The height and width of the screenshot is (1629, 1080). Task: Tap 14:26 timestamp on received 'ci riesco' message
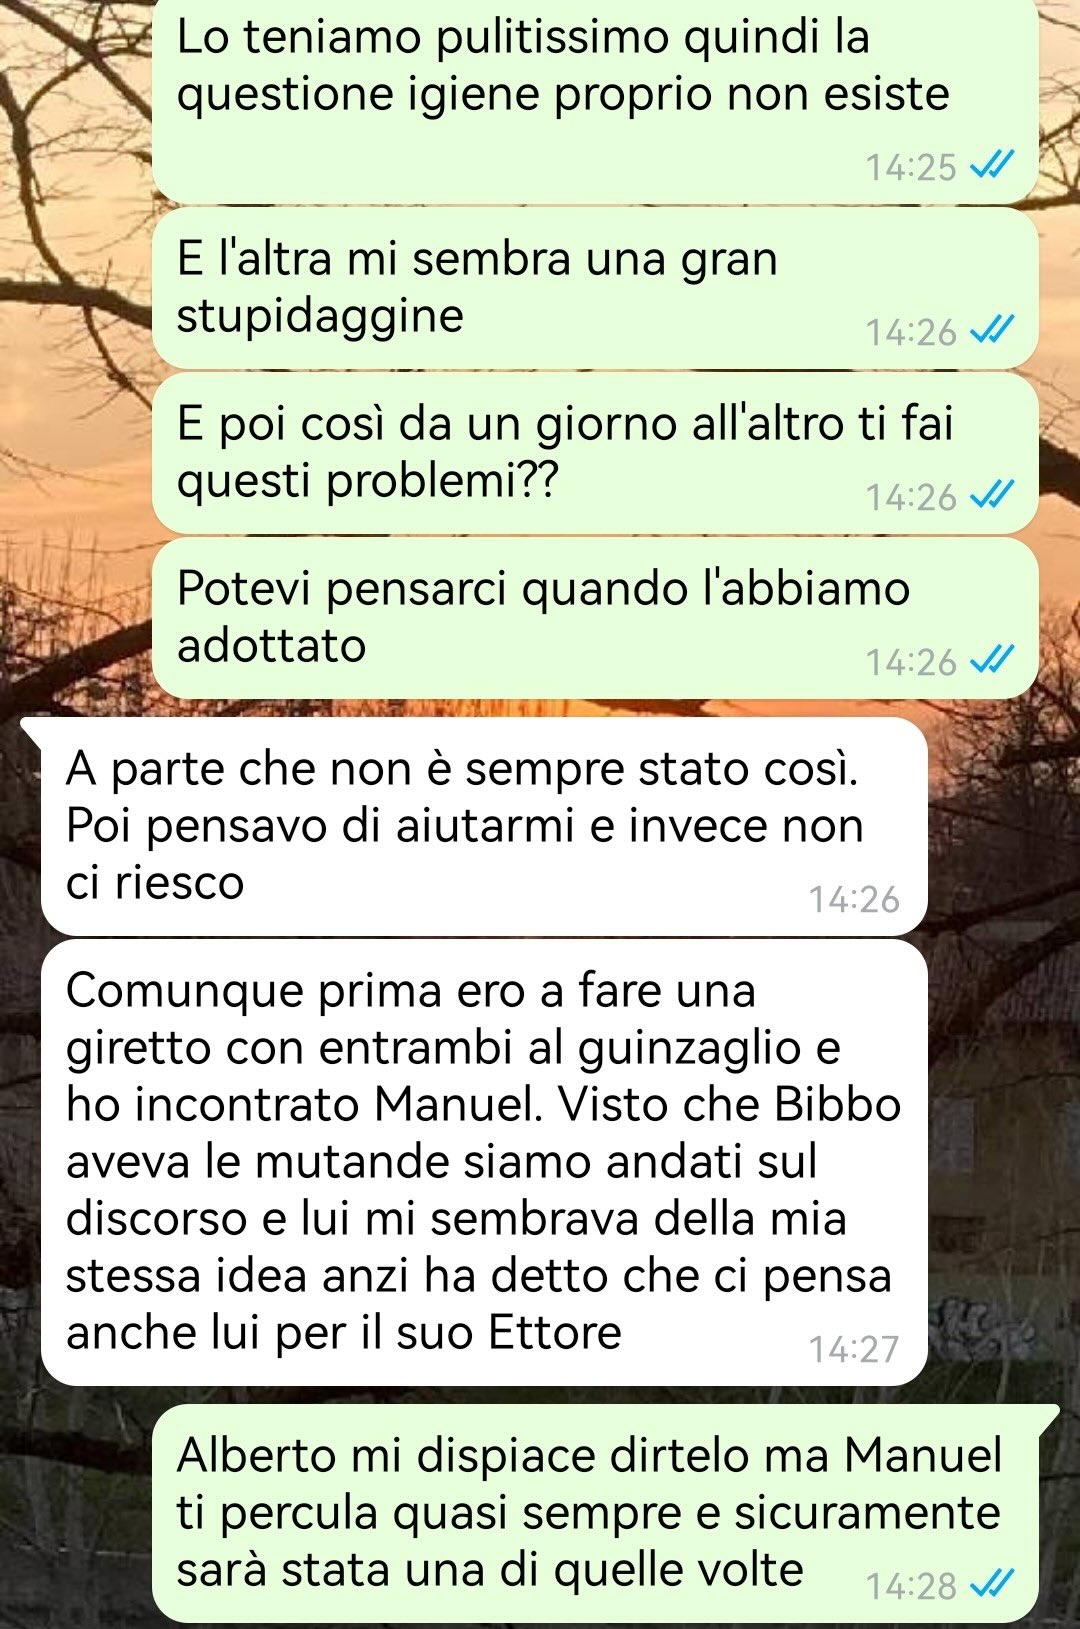pyautogui.click(x=854, y=899)
